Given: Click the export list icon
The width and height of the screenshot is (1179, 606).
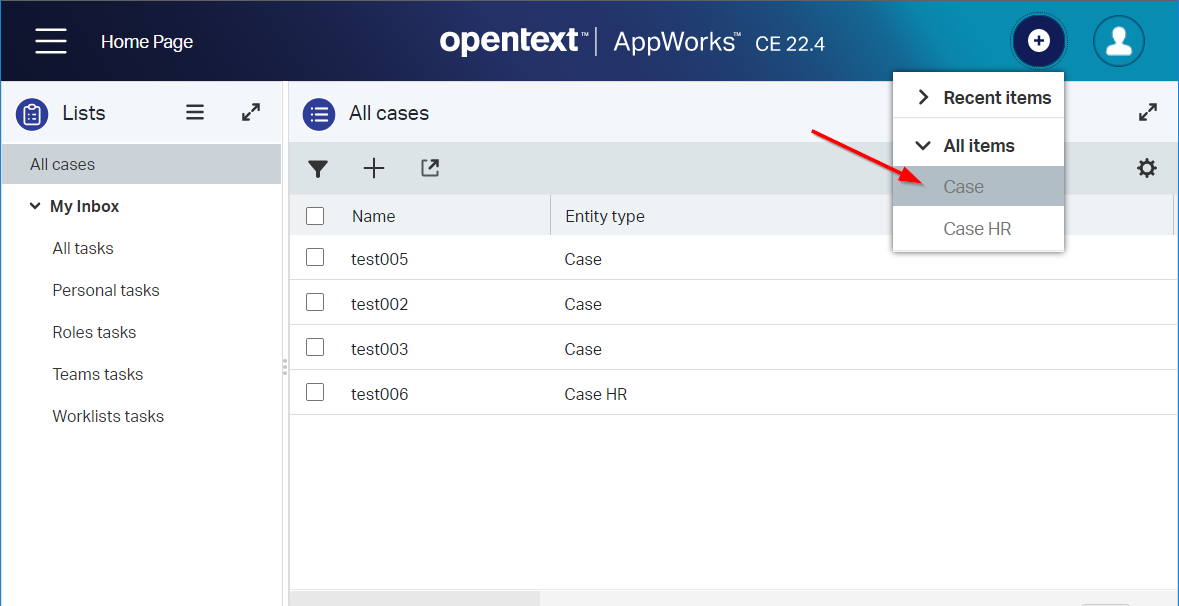Looking at the screenshot, I should pyautogui.click(x=430, y=168).
